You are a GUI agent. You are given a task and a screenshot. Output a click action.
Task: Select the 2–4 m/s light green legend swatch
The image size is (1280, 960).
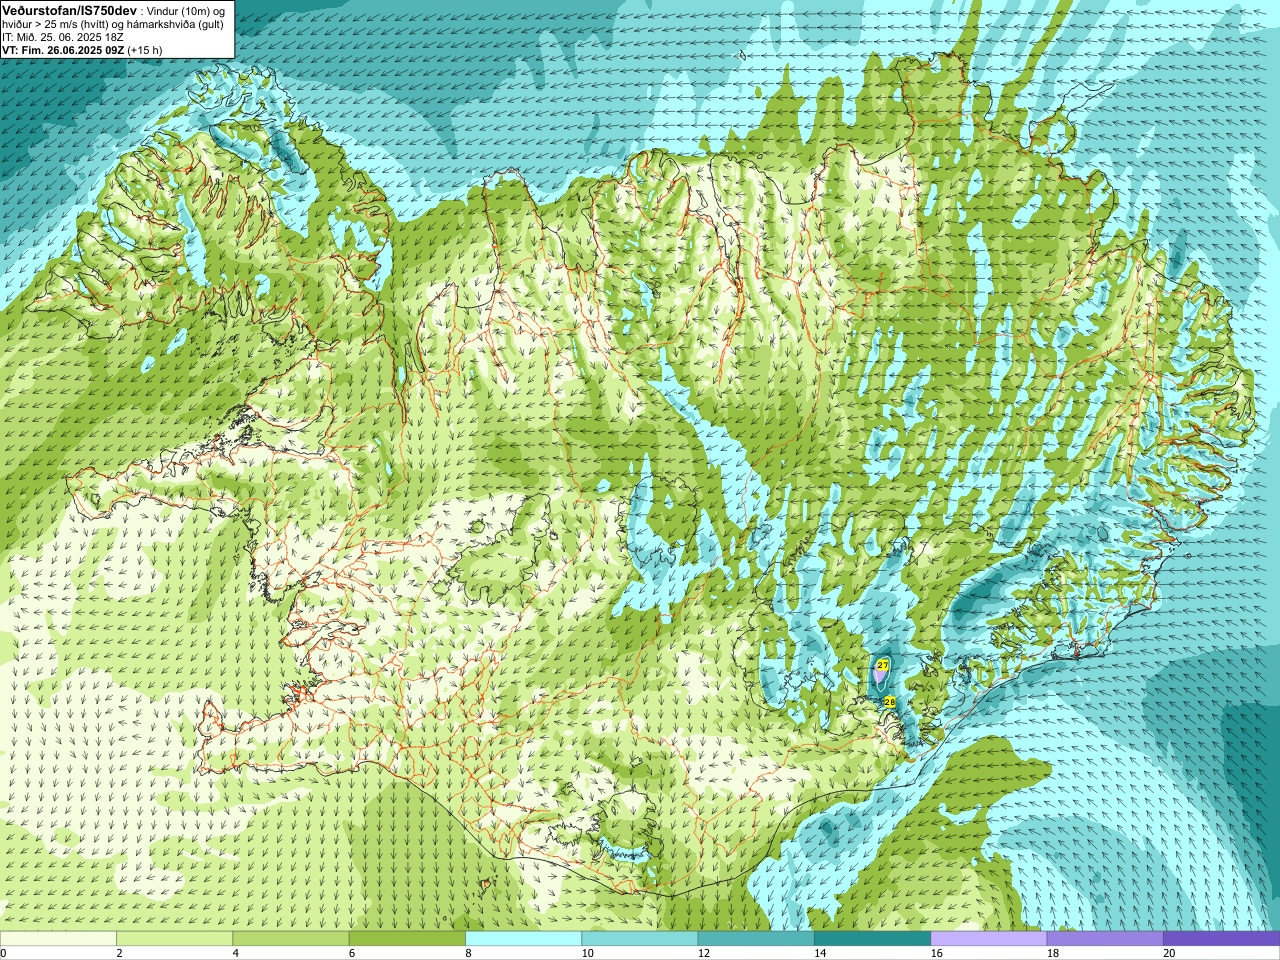click(x=174, y=938)
